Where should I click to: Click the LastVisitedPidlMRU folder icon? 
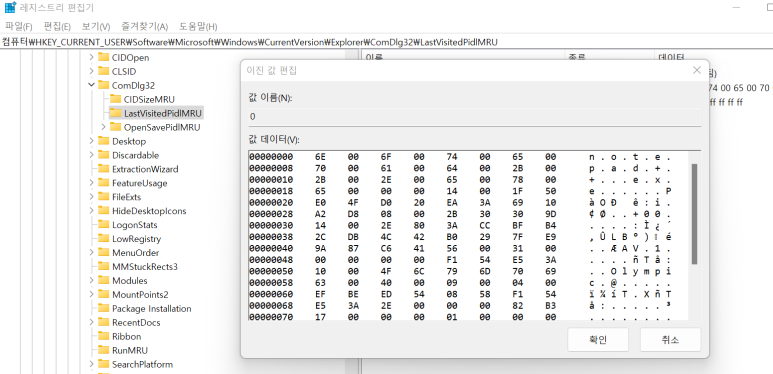pos(115,113)
